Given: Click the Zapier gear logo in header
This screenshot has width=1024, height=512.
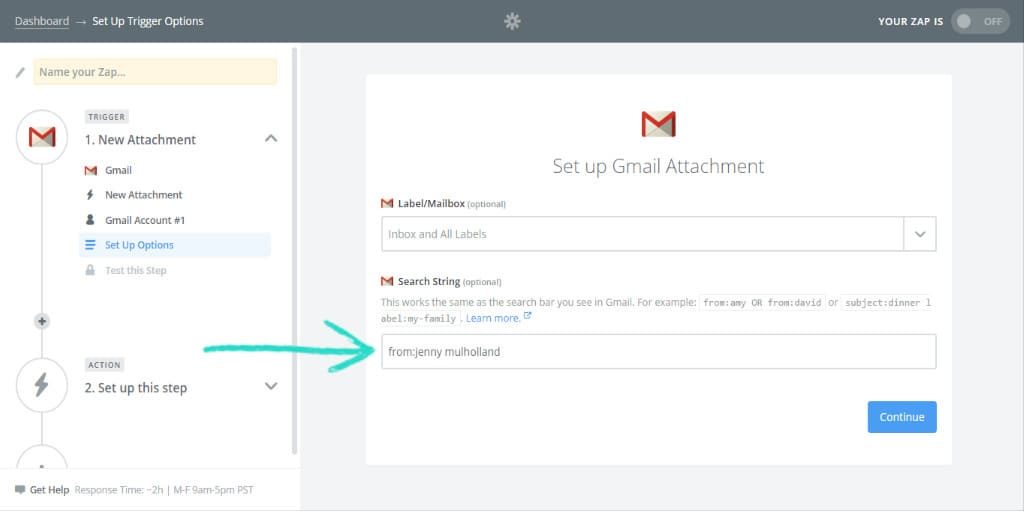Looking at the screenshot, I should point(512,21).
